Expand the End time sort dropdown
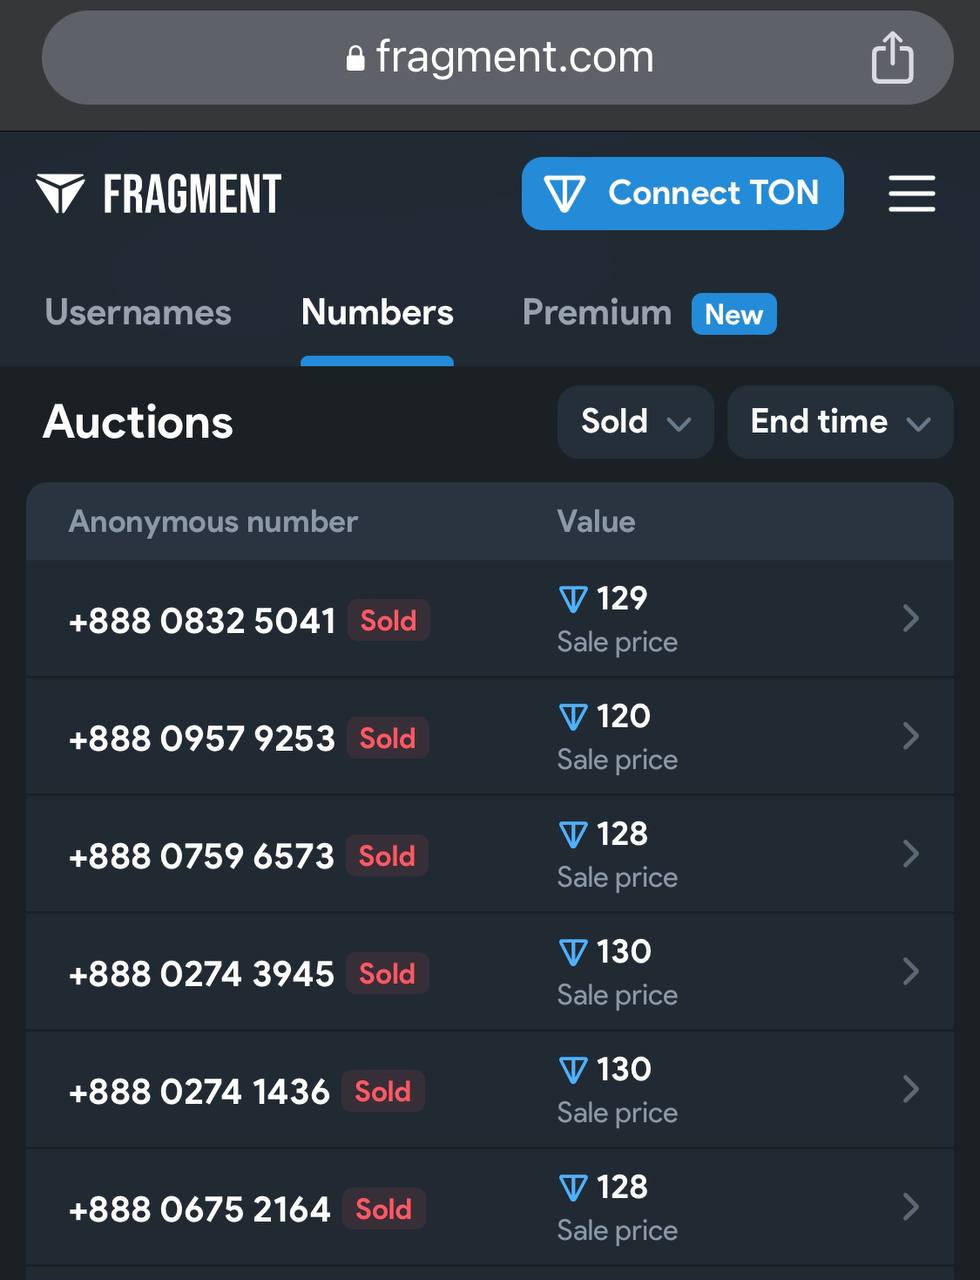Viewport: 980px width, 1280px height. click(840, 422)
